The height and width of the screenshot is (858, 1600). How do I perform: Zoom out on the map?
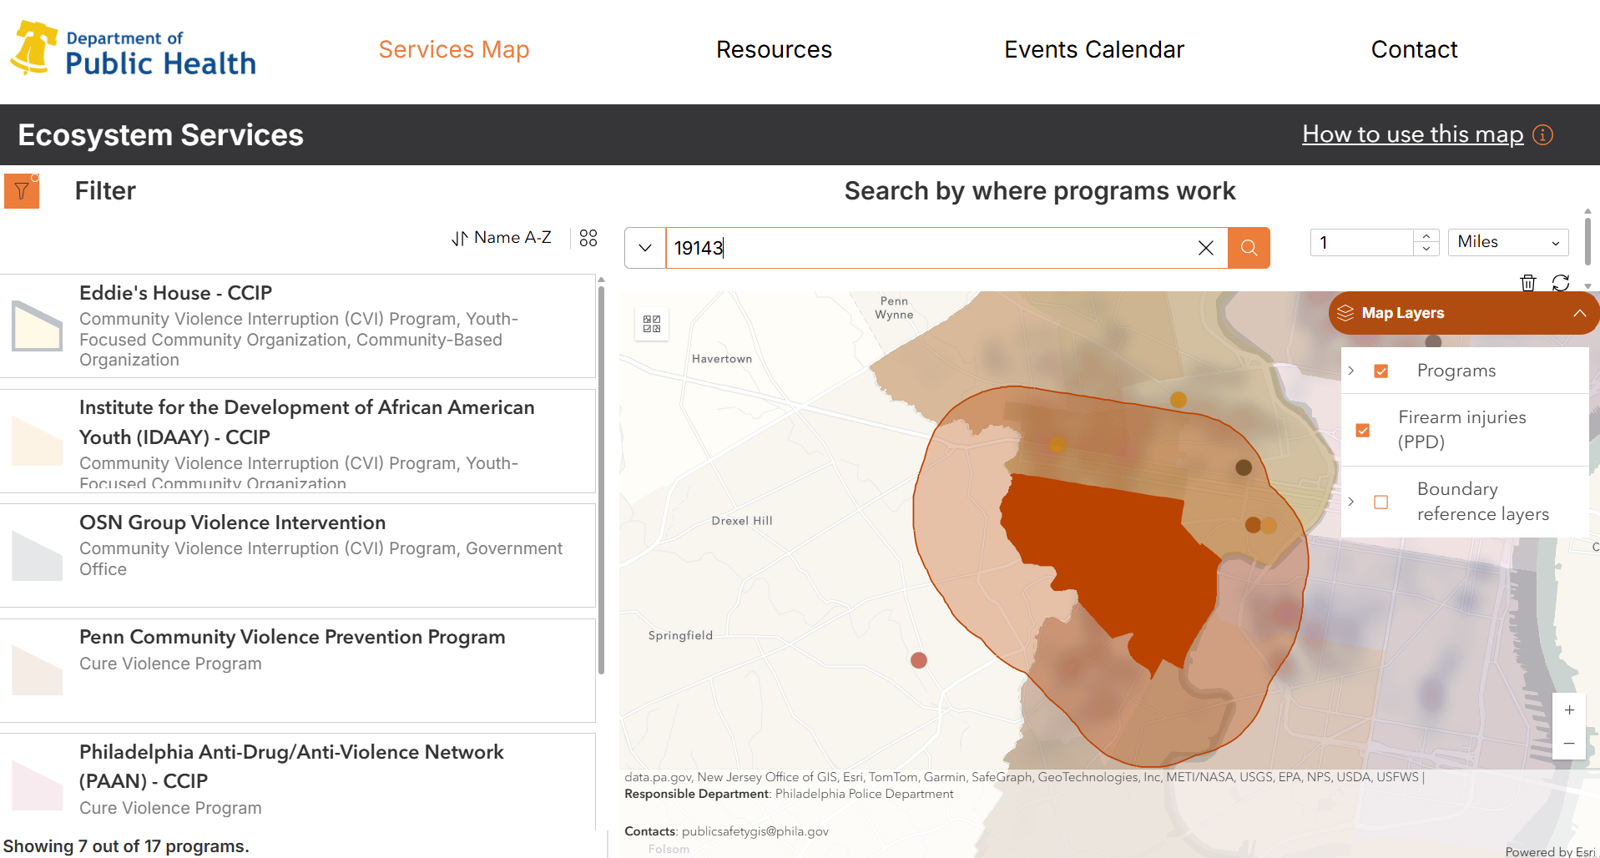(x=1569, y=743)
